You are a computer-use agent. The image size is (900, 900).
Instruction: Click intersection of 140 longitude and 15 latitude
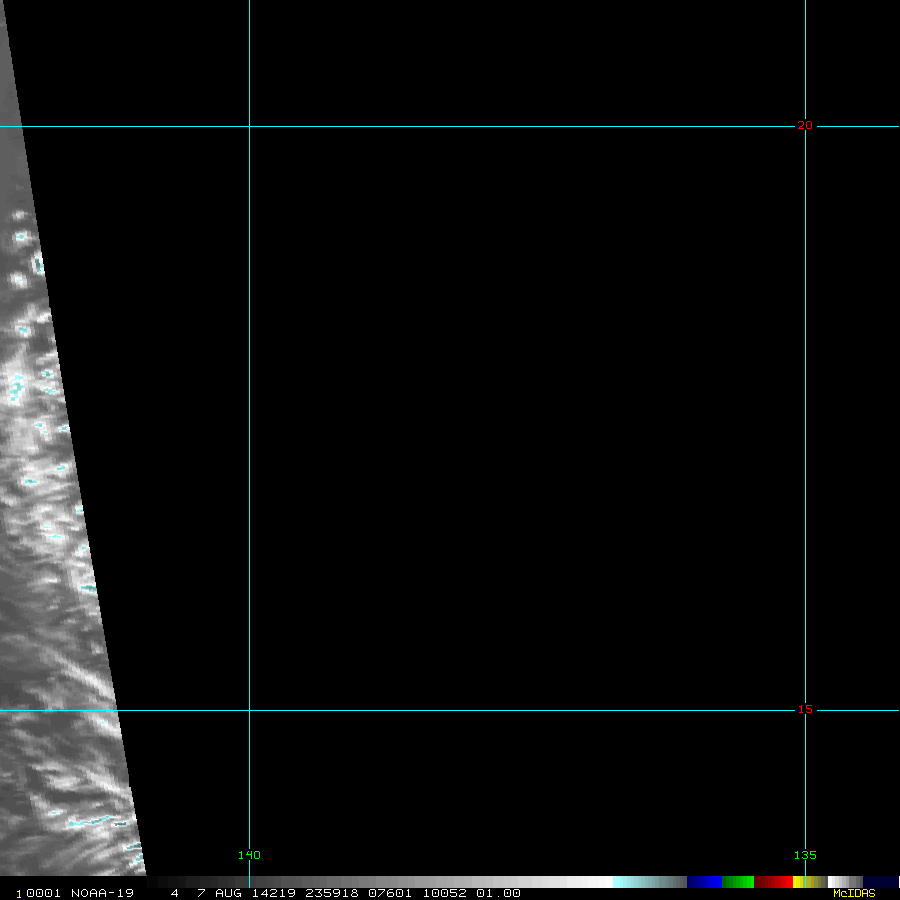coord(249,710)
